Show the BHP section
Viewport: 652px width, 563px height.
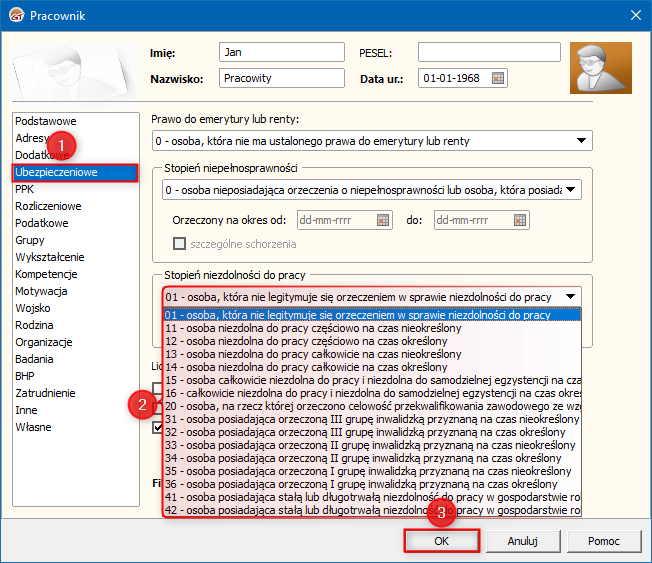pos(75,376)
